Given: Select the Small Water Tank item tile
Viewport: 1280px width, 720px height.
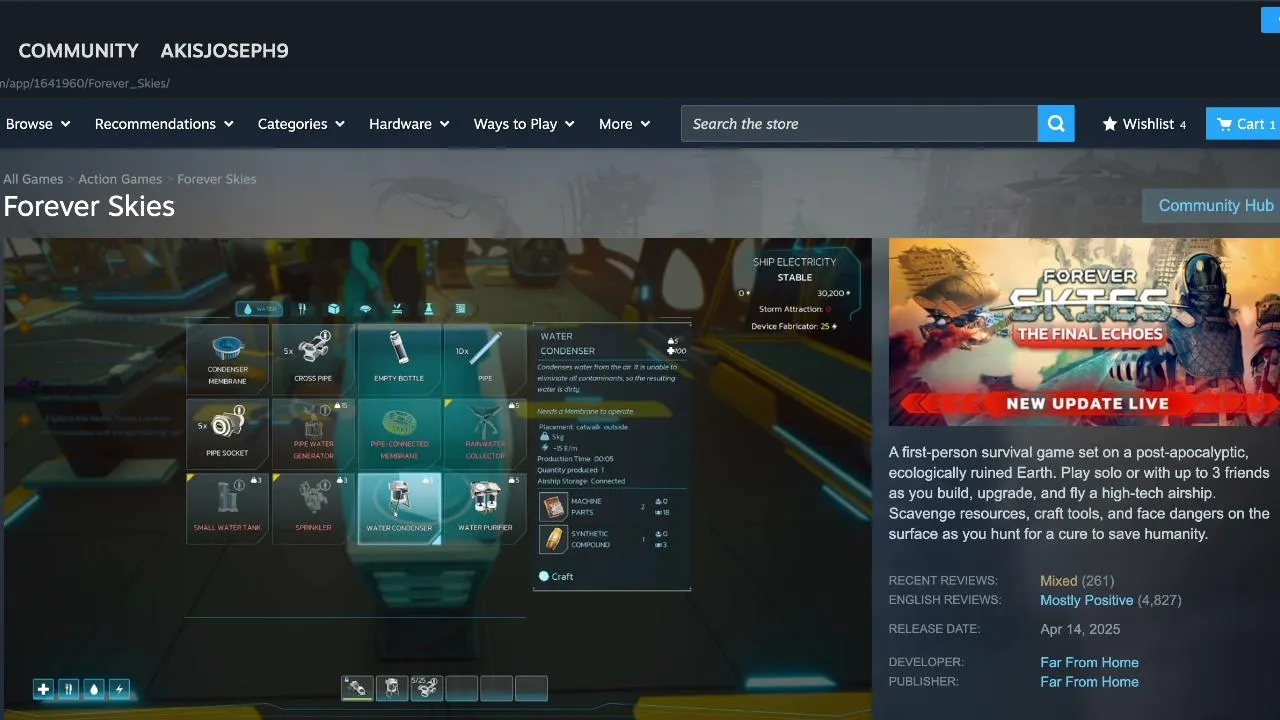Looking at the screenshot, I should (x=228, y=509).
